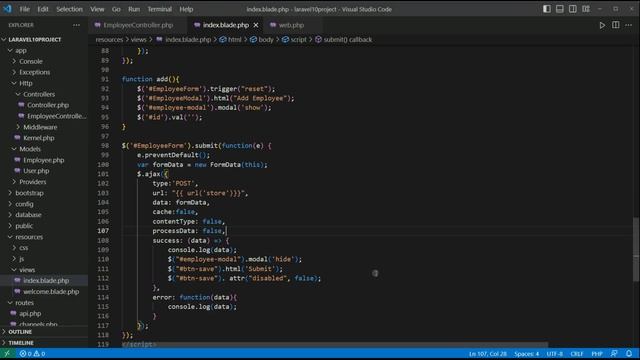The width and height of the screenshot is (640, 360).
Task: Open the File menu
Action: coord(24,9)
